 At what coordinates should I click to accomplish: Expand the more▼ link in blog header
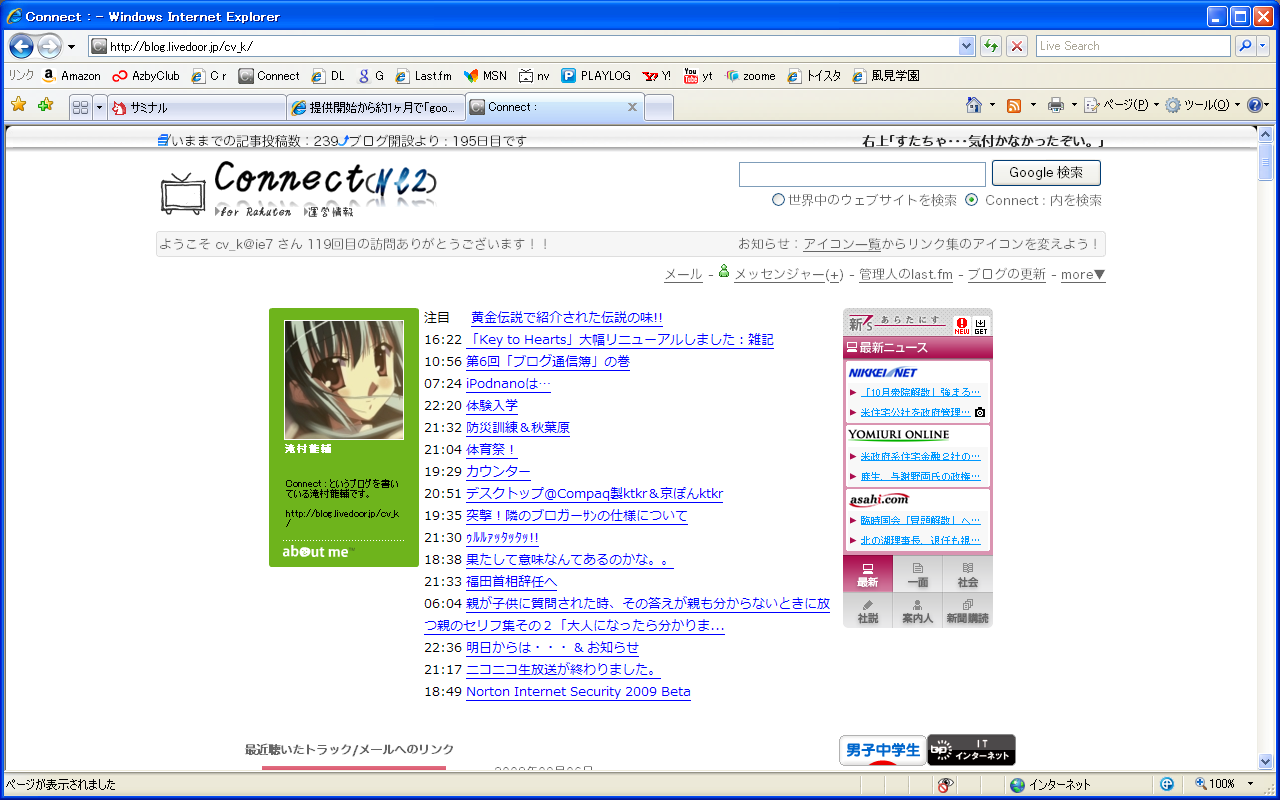pyautogui.click(x=1083, y=274)
